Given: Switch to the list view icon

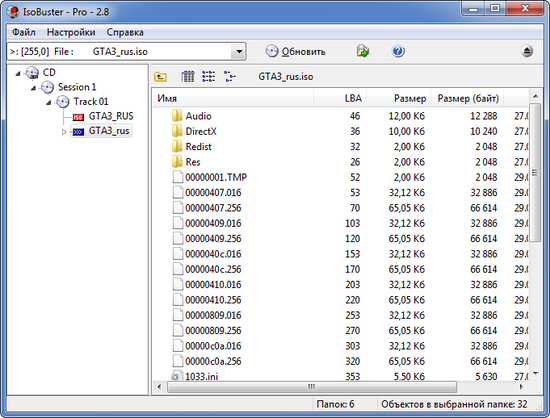Looking at the screenshot, I should click(x=208, y=76).
